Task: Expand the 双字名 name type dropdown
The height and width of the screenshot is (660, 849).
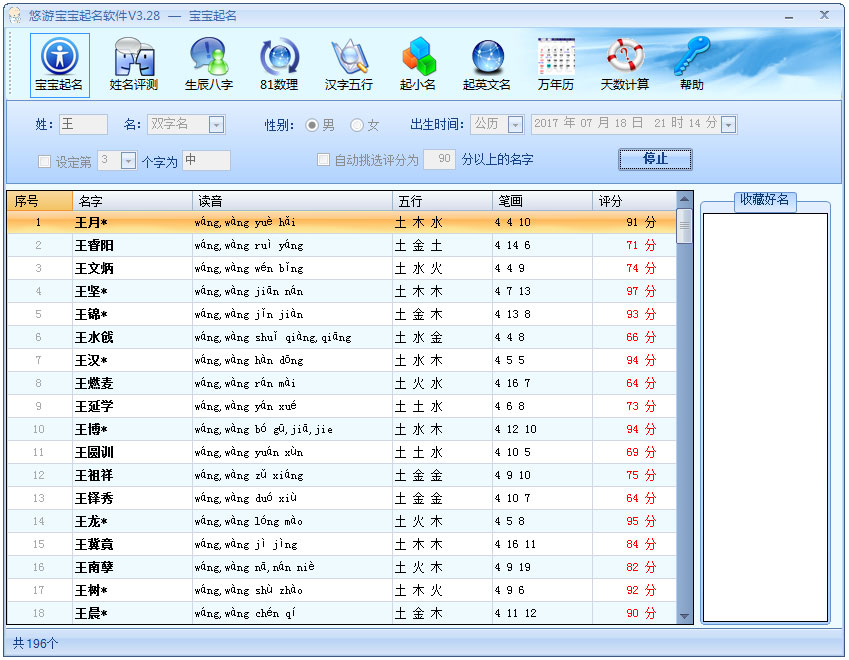Action: pos(216,125)
